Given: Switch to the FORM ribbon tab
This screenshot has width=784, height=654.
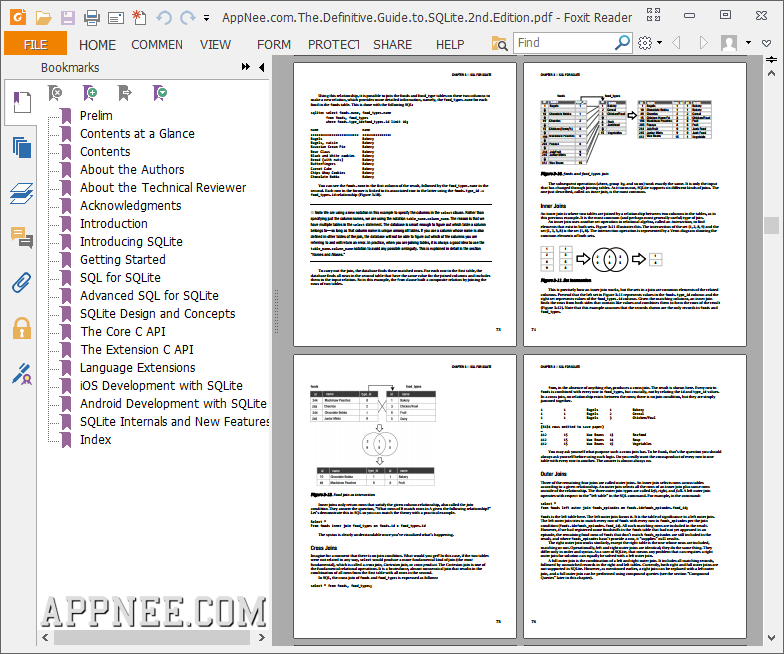Looking at the screenshot, I should click(274, 44).
